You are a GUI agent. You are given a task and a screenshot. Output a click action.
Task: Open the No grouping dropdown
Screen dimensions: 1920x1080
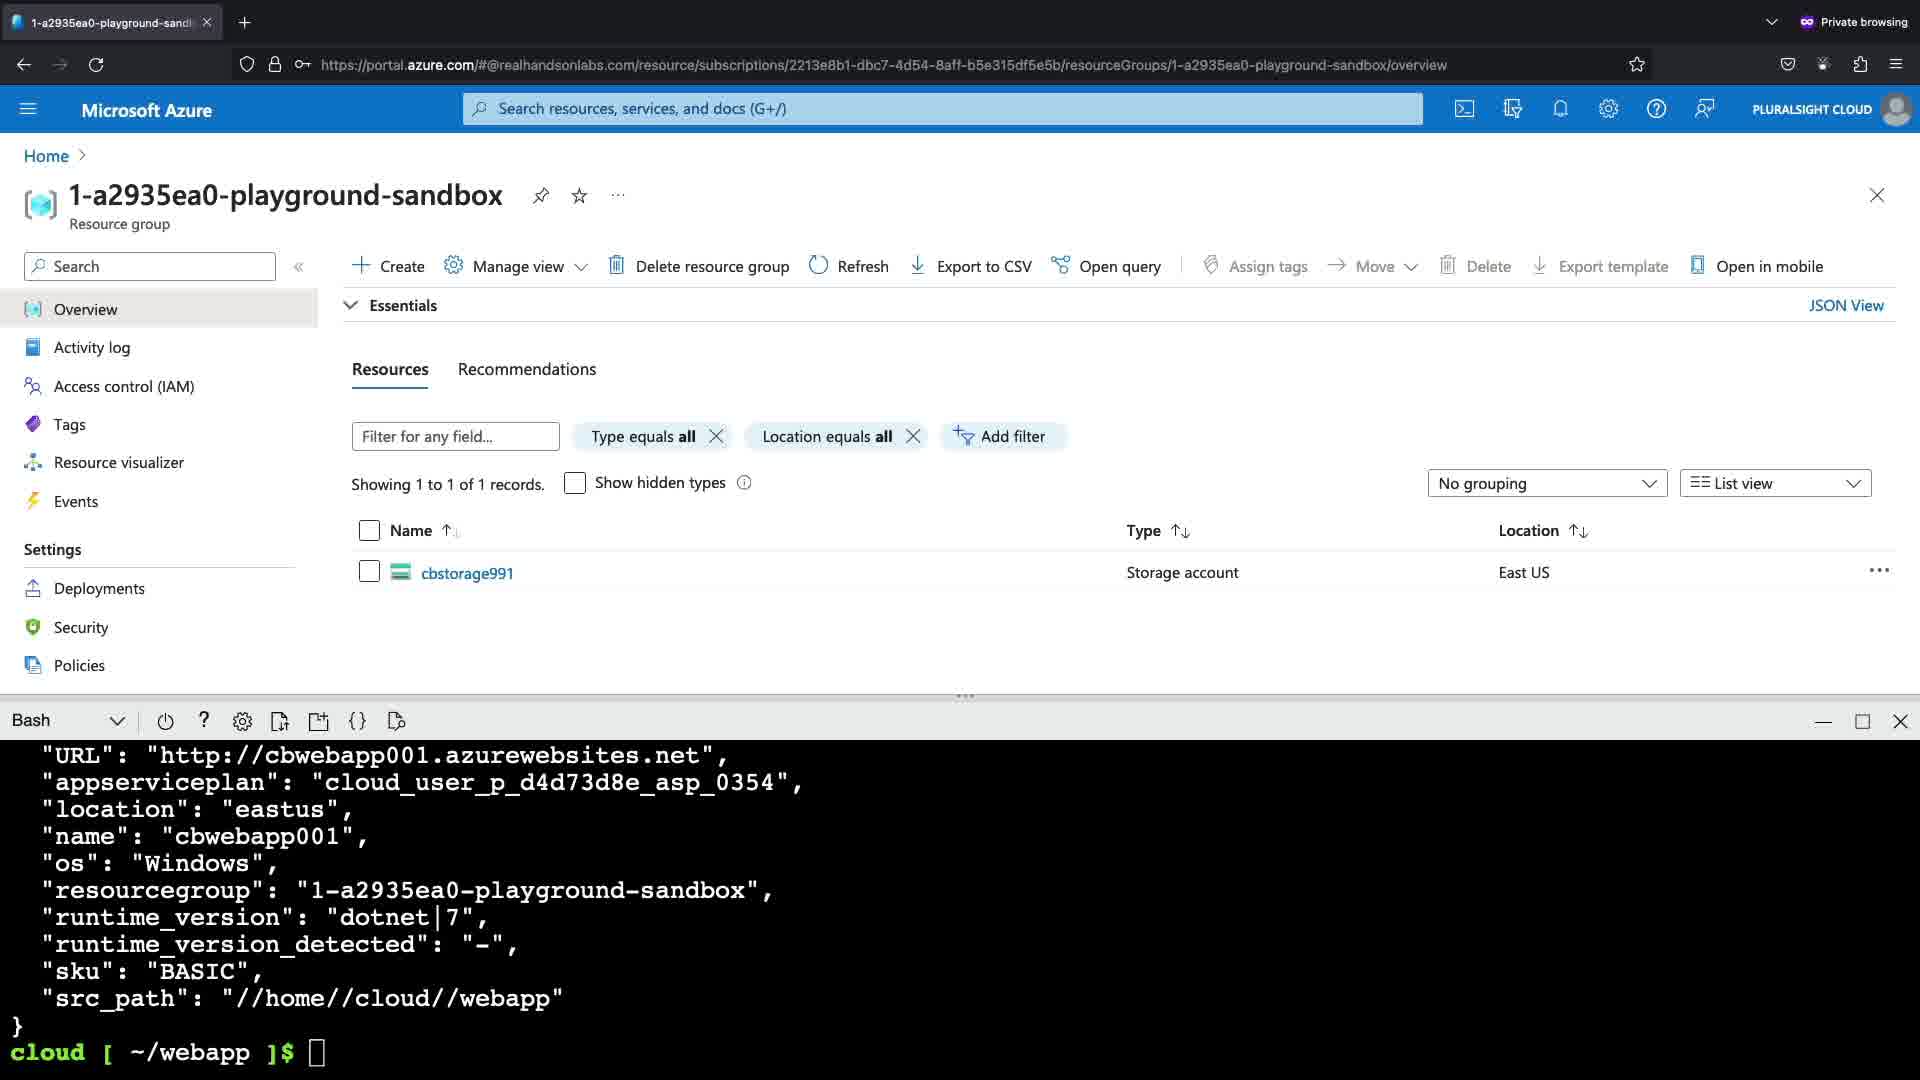1547,484
